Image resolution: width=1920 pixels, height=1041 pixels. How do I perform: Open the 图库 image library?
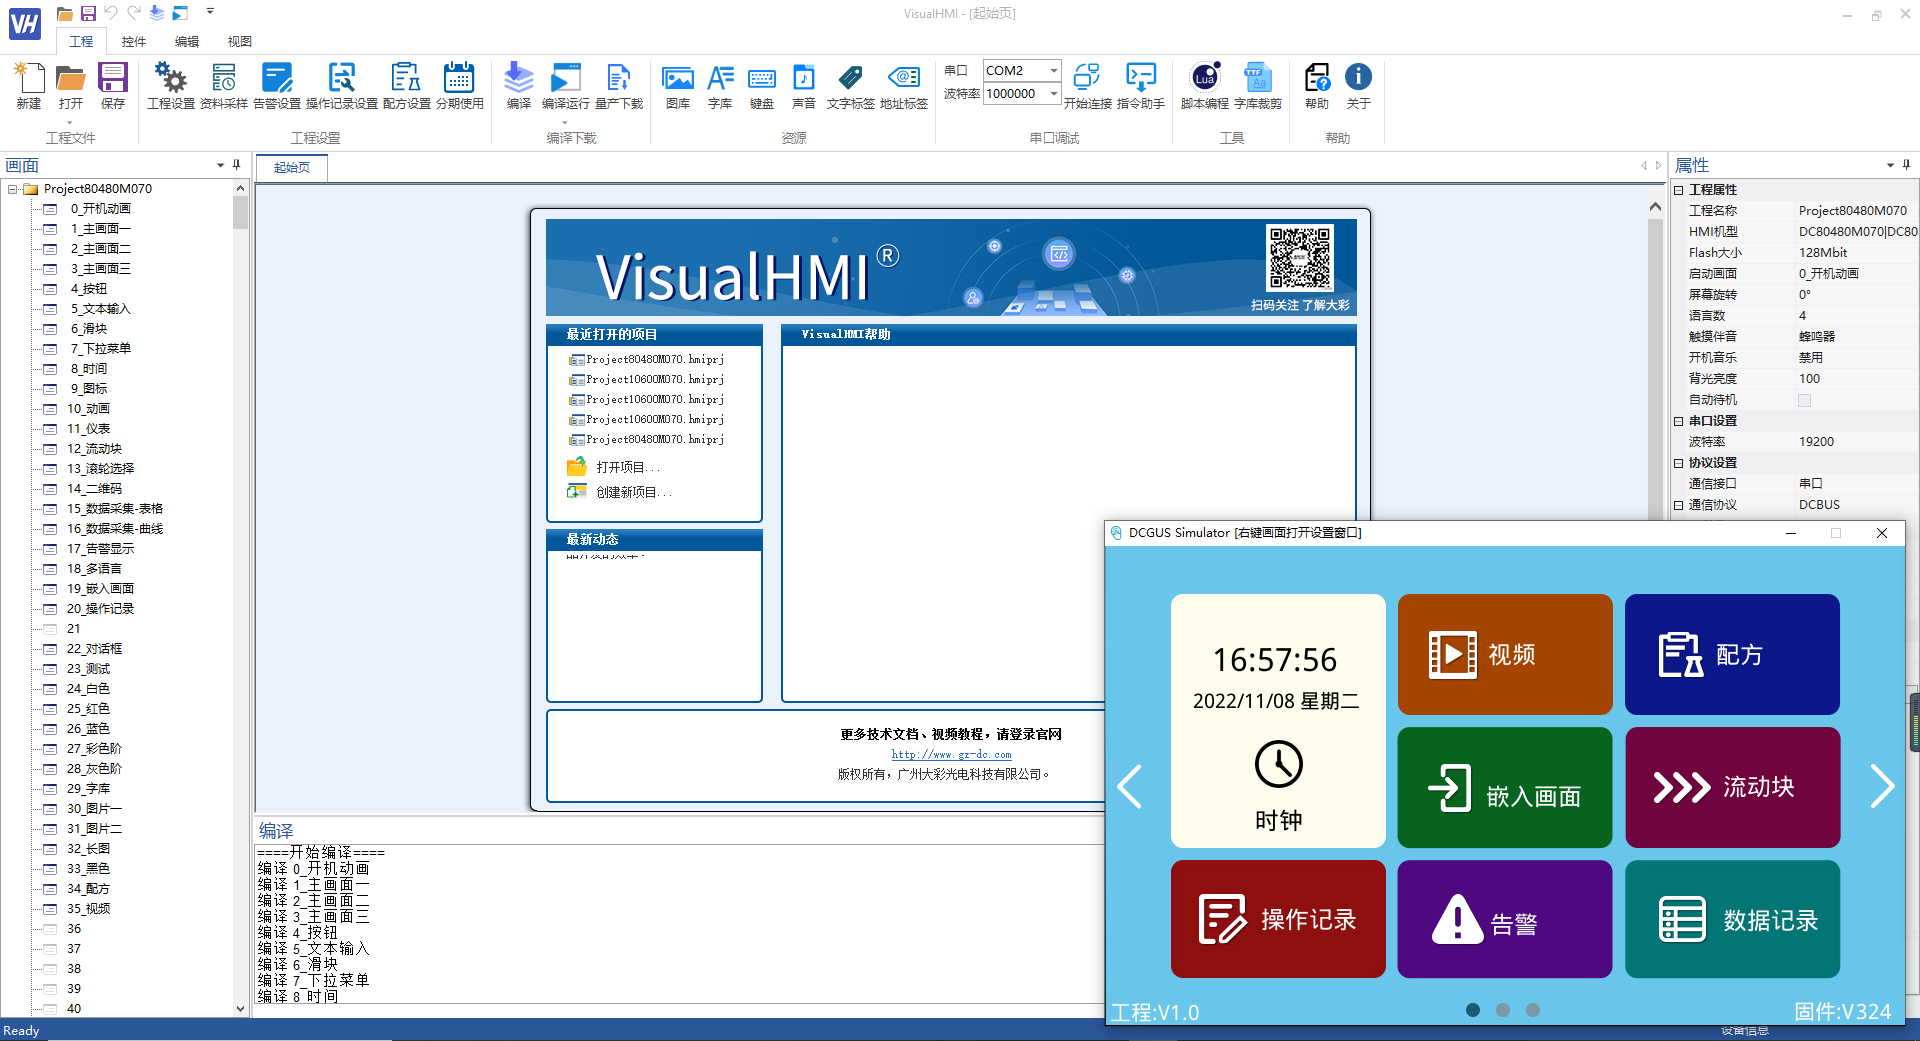click(678, 85)
